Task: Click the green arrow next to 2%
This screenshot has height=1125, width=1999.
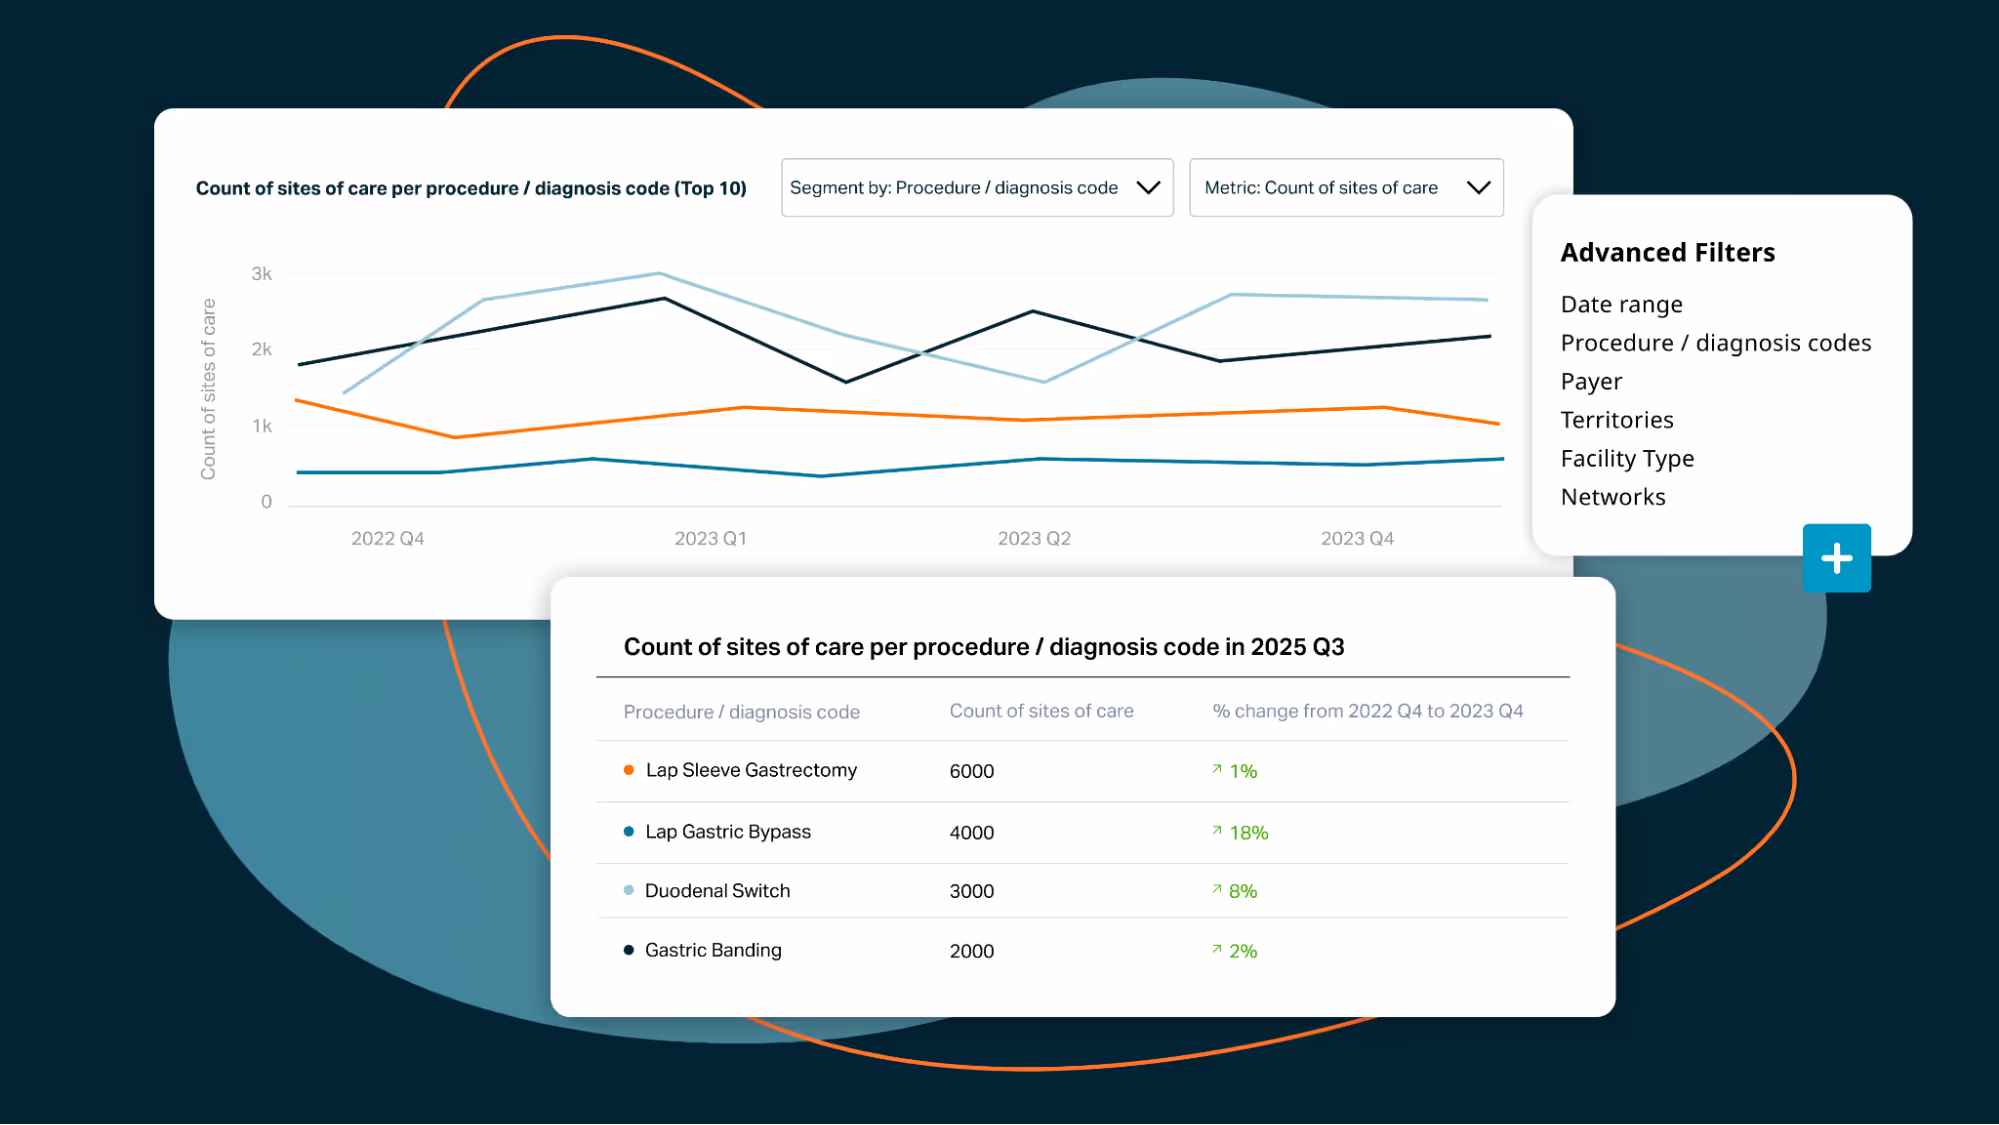Action: pos(1217,949)
